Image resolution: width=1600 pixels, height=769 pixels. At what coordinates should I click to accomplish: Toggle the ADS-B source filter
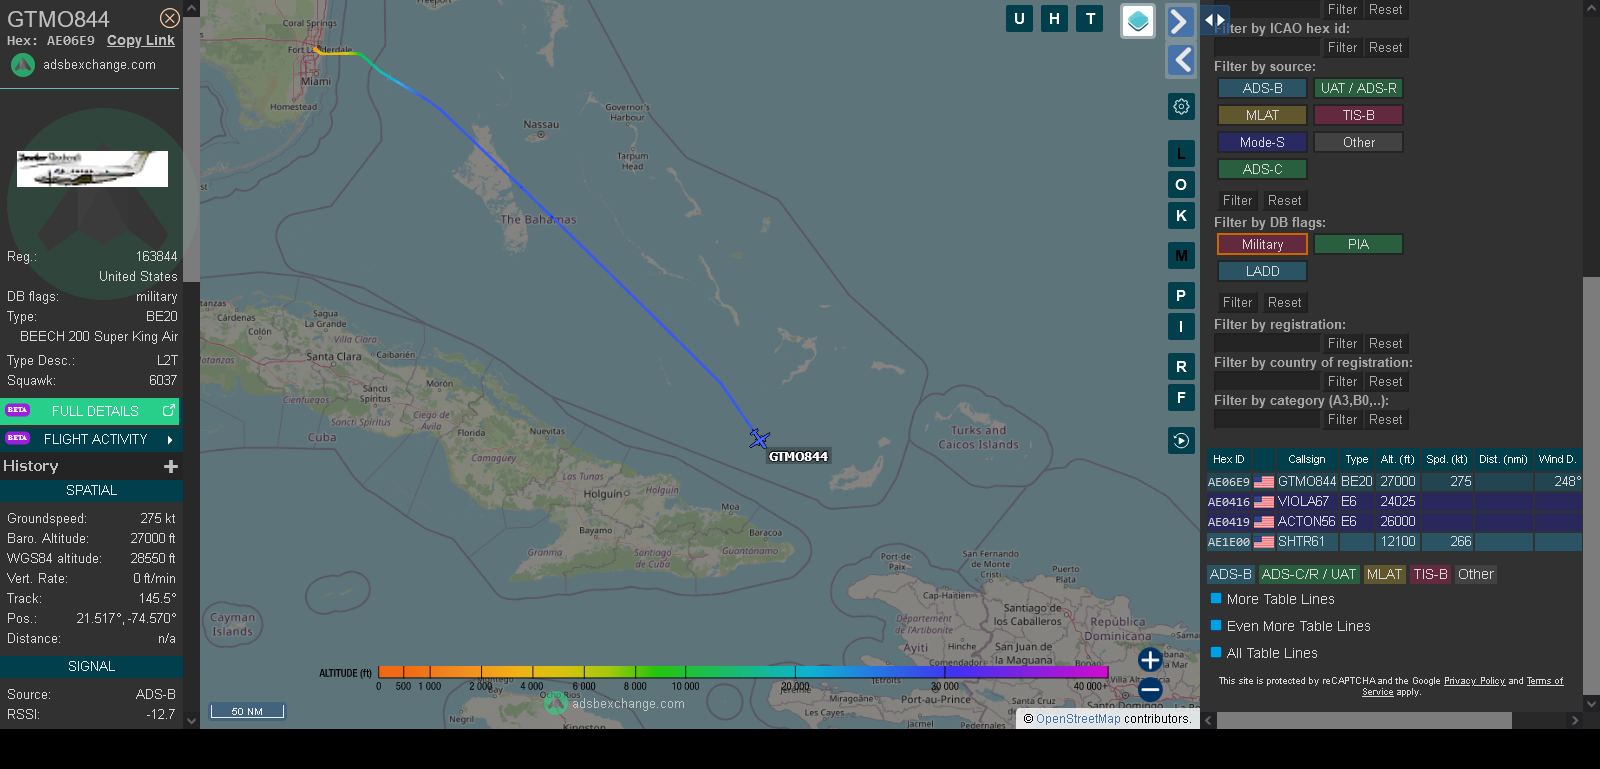(1262, 88)
